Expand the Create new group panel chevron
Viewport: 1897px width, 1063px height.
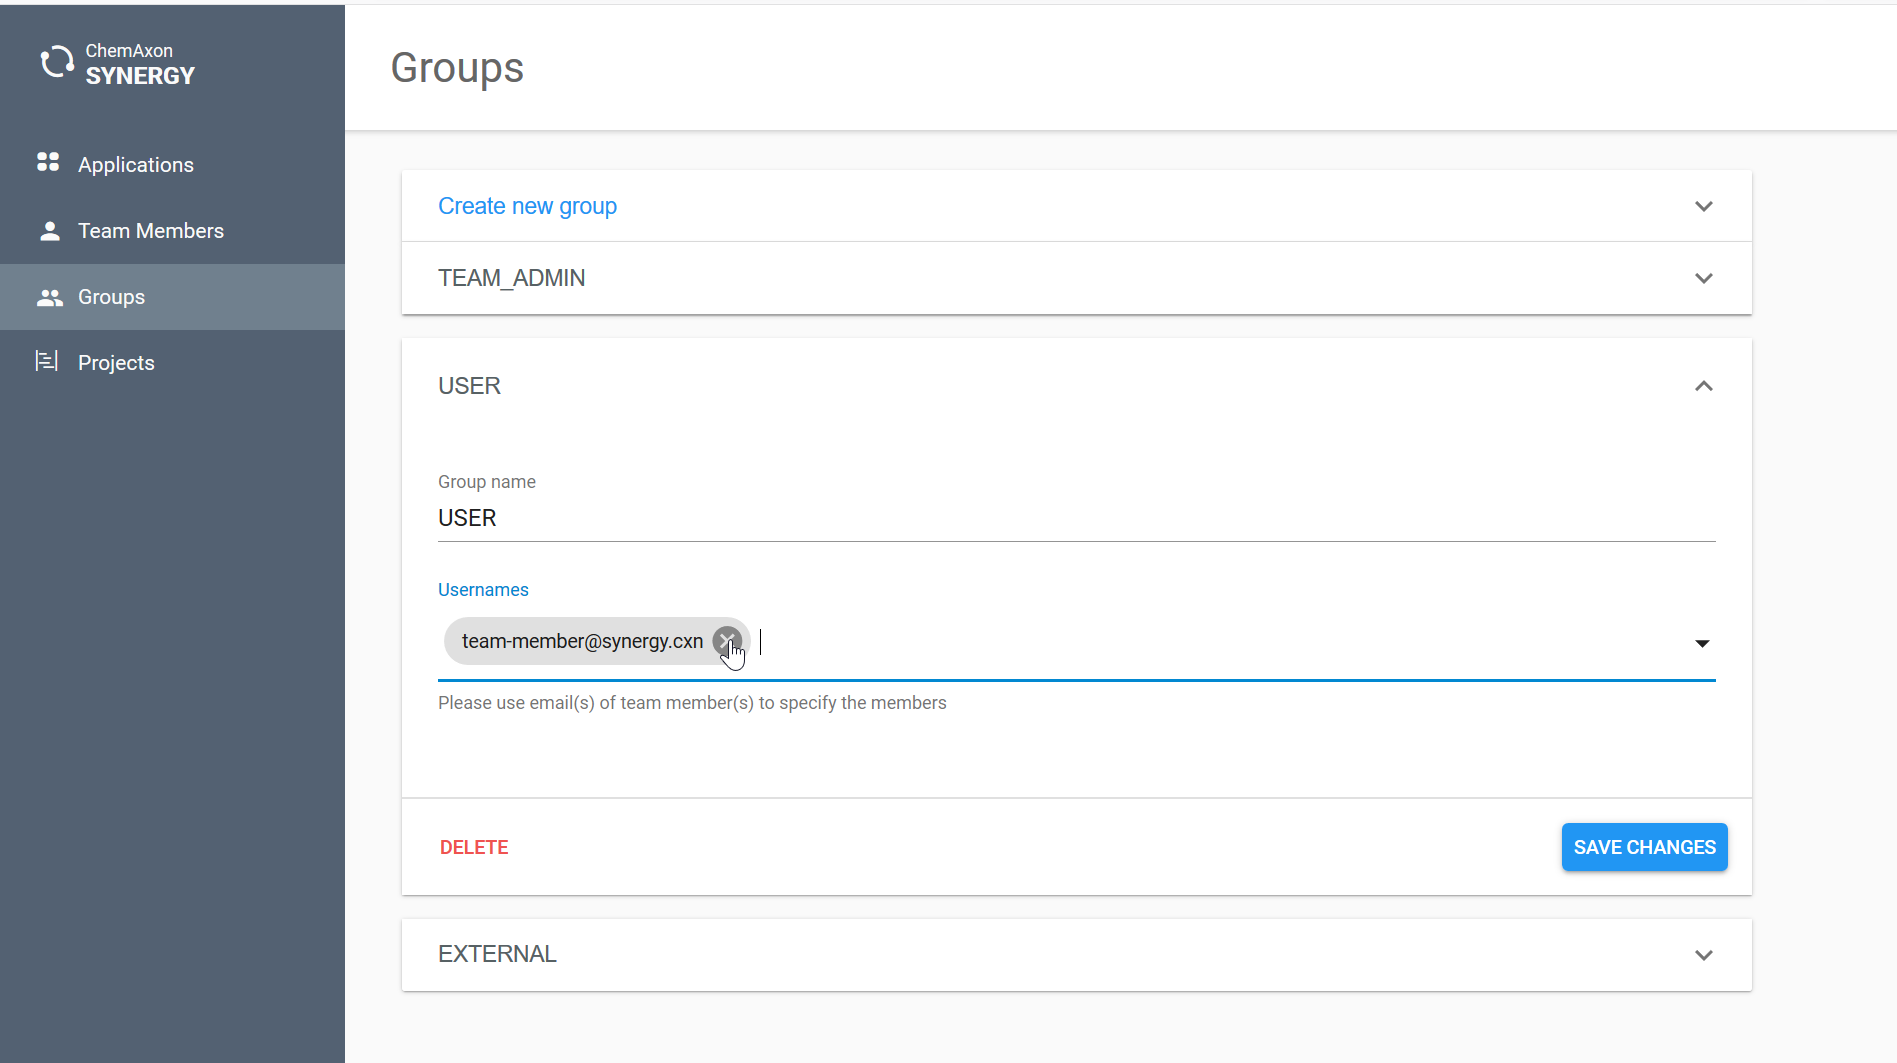pyautogui.click(x=1703, y=206)
